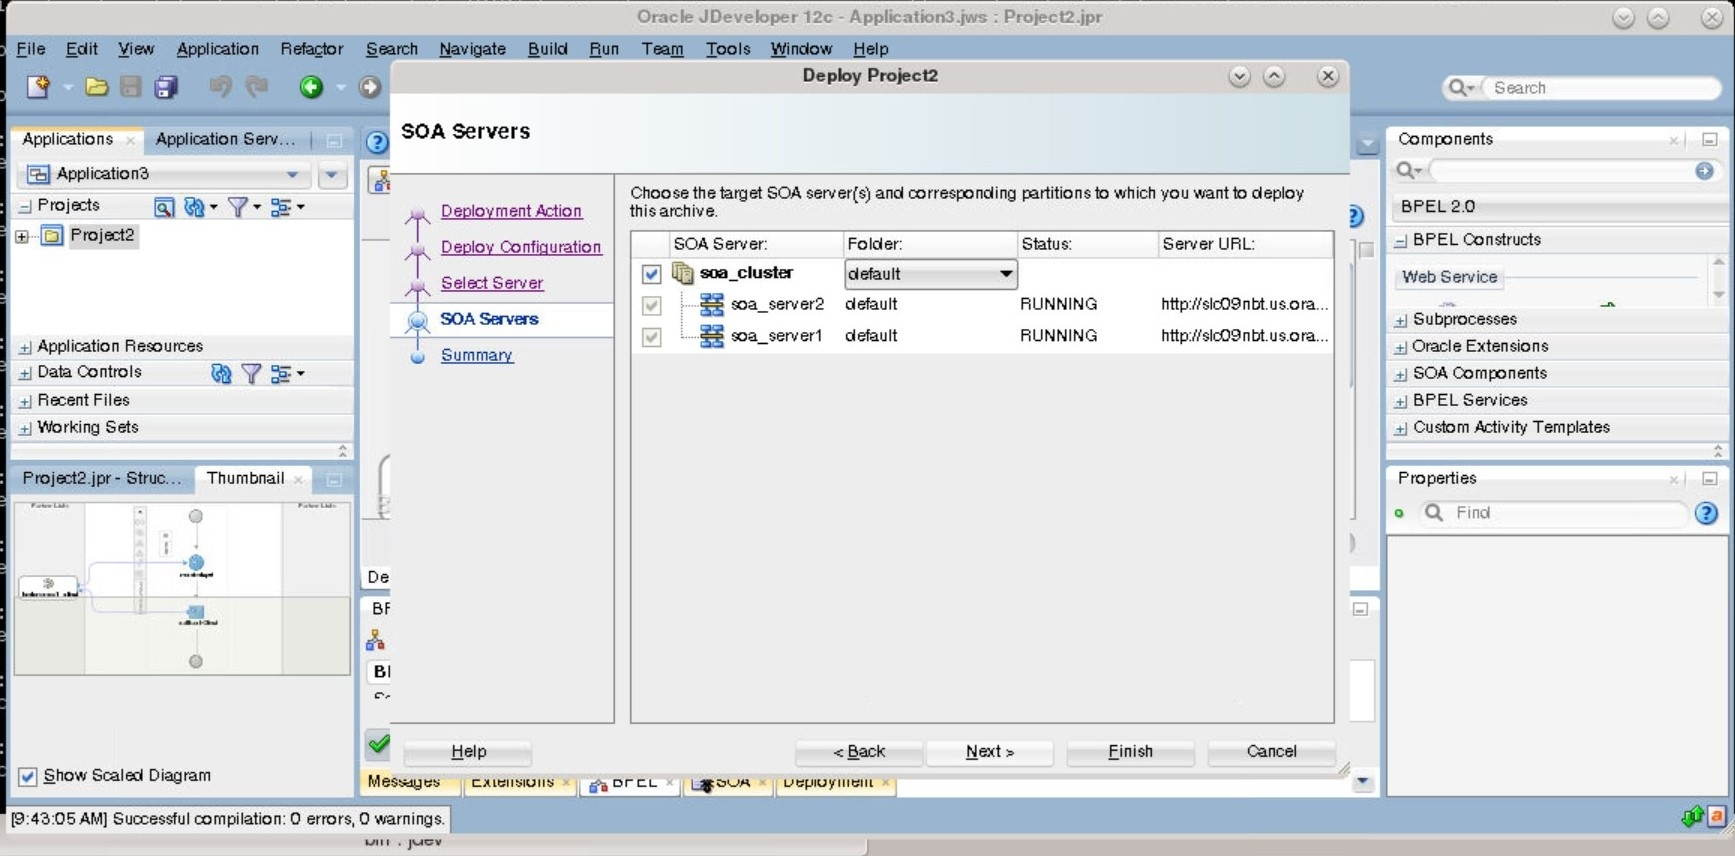
Task: Click the diagram thumbnail preview
Action: pos(182,588)
